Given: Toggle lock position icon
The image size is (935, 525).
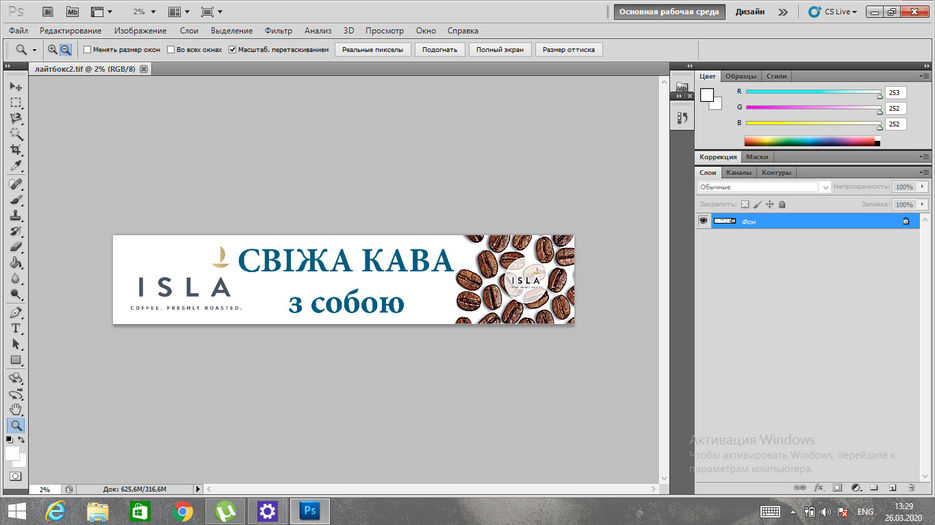Looking at the screenshot, I should pyautogui.click(x=770, y=204).
